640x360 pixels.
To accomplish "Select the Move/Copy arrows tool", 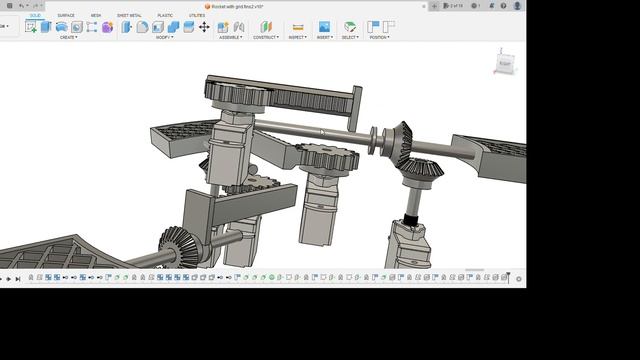I will (x=204, y=27).
